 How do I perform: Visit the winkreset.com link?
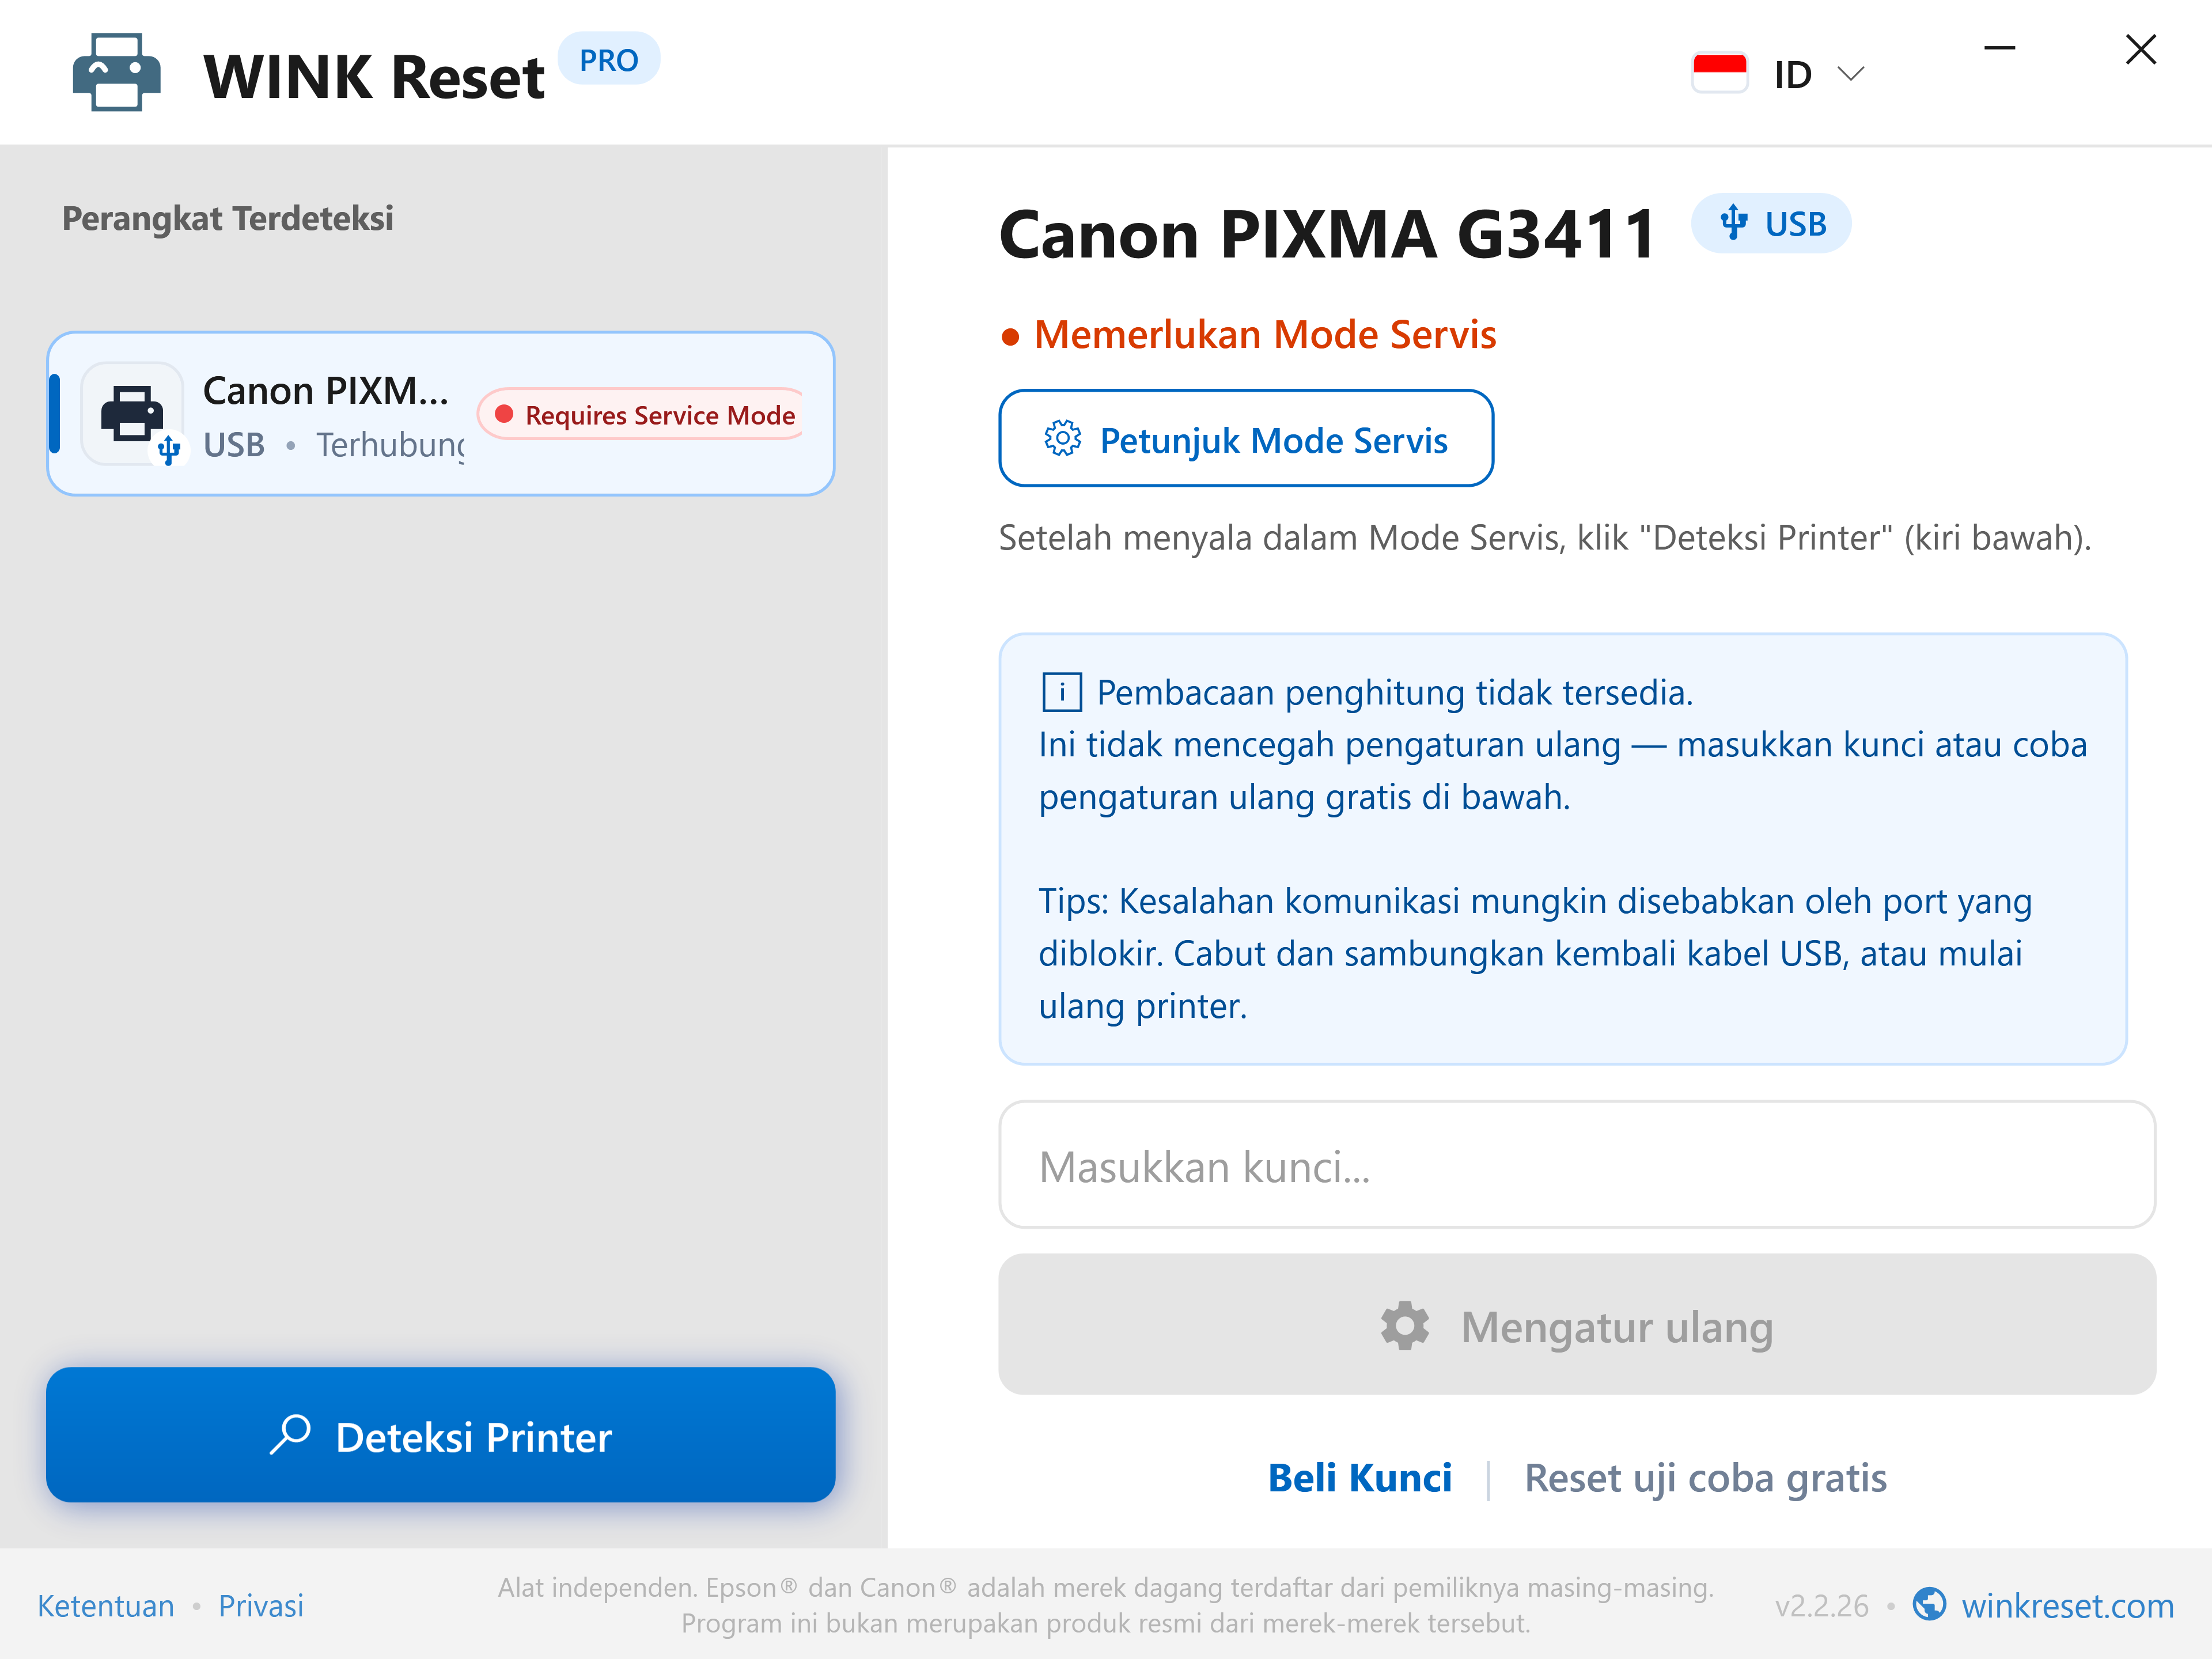click(2067, 1606)
